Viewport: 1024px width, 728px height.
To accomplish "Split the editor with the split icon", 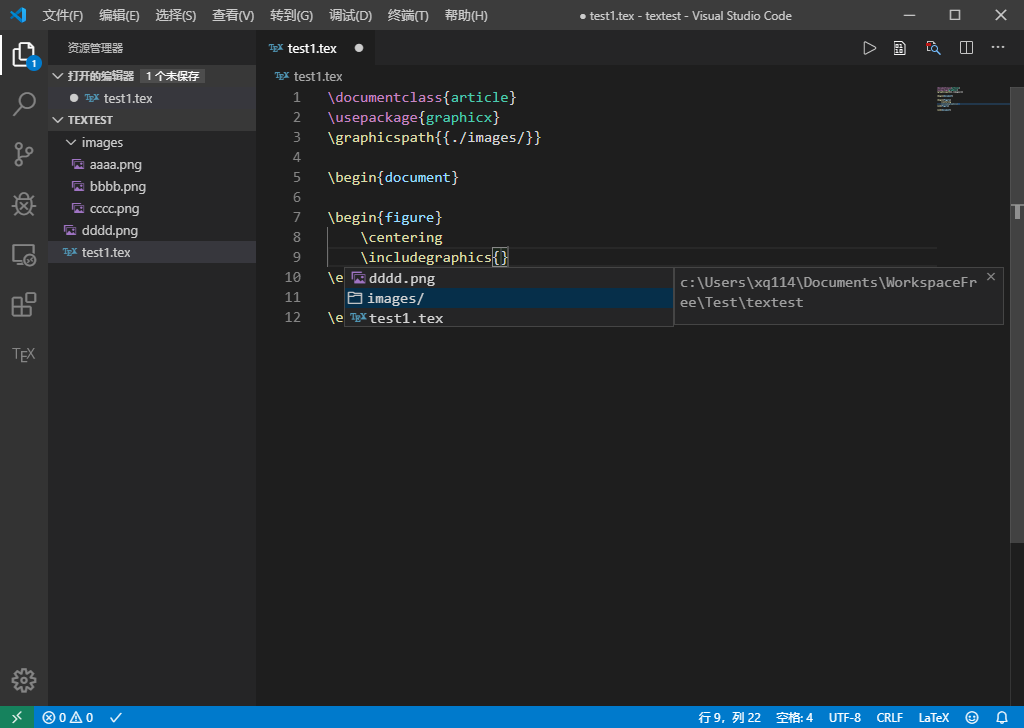I will (967, 48).
